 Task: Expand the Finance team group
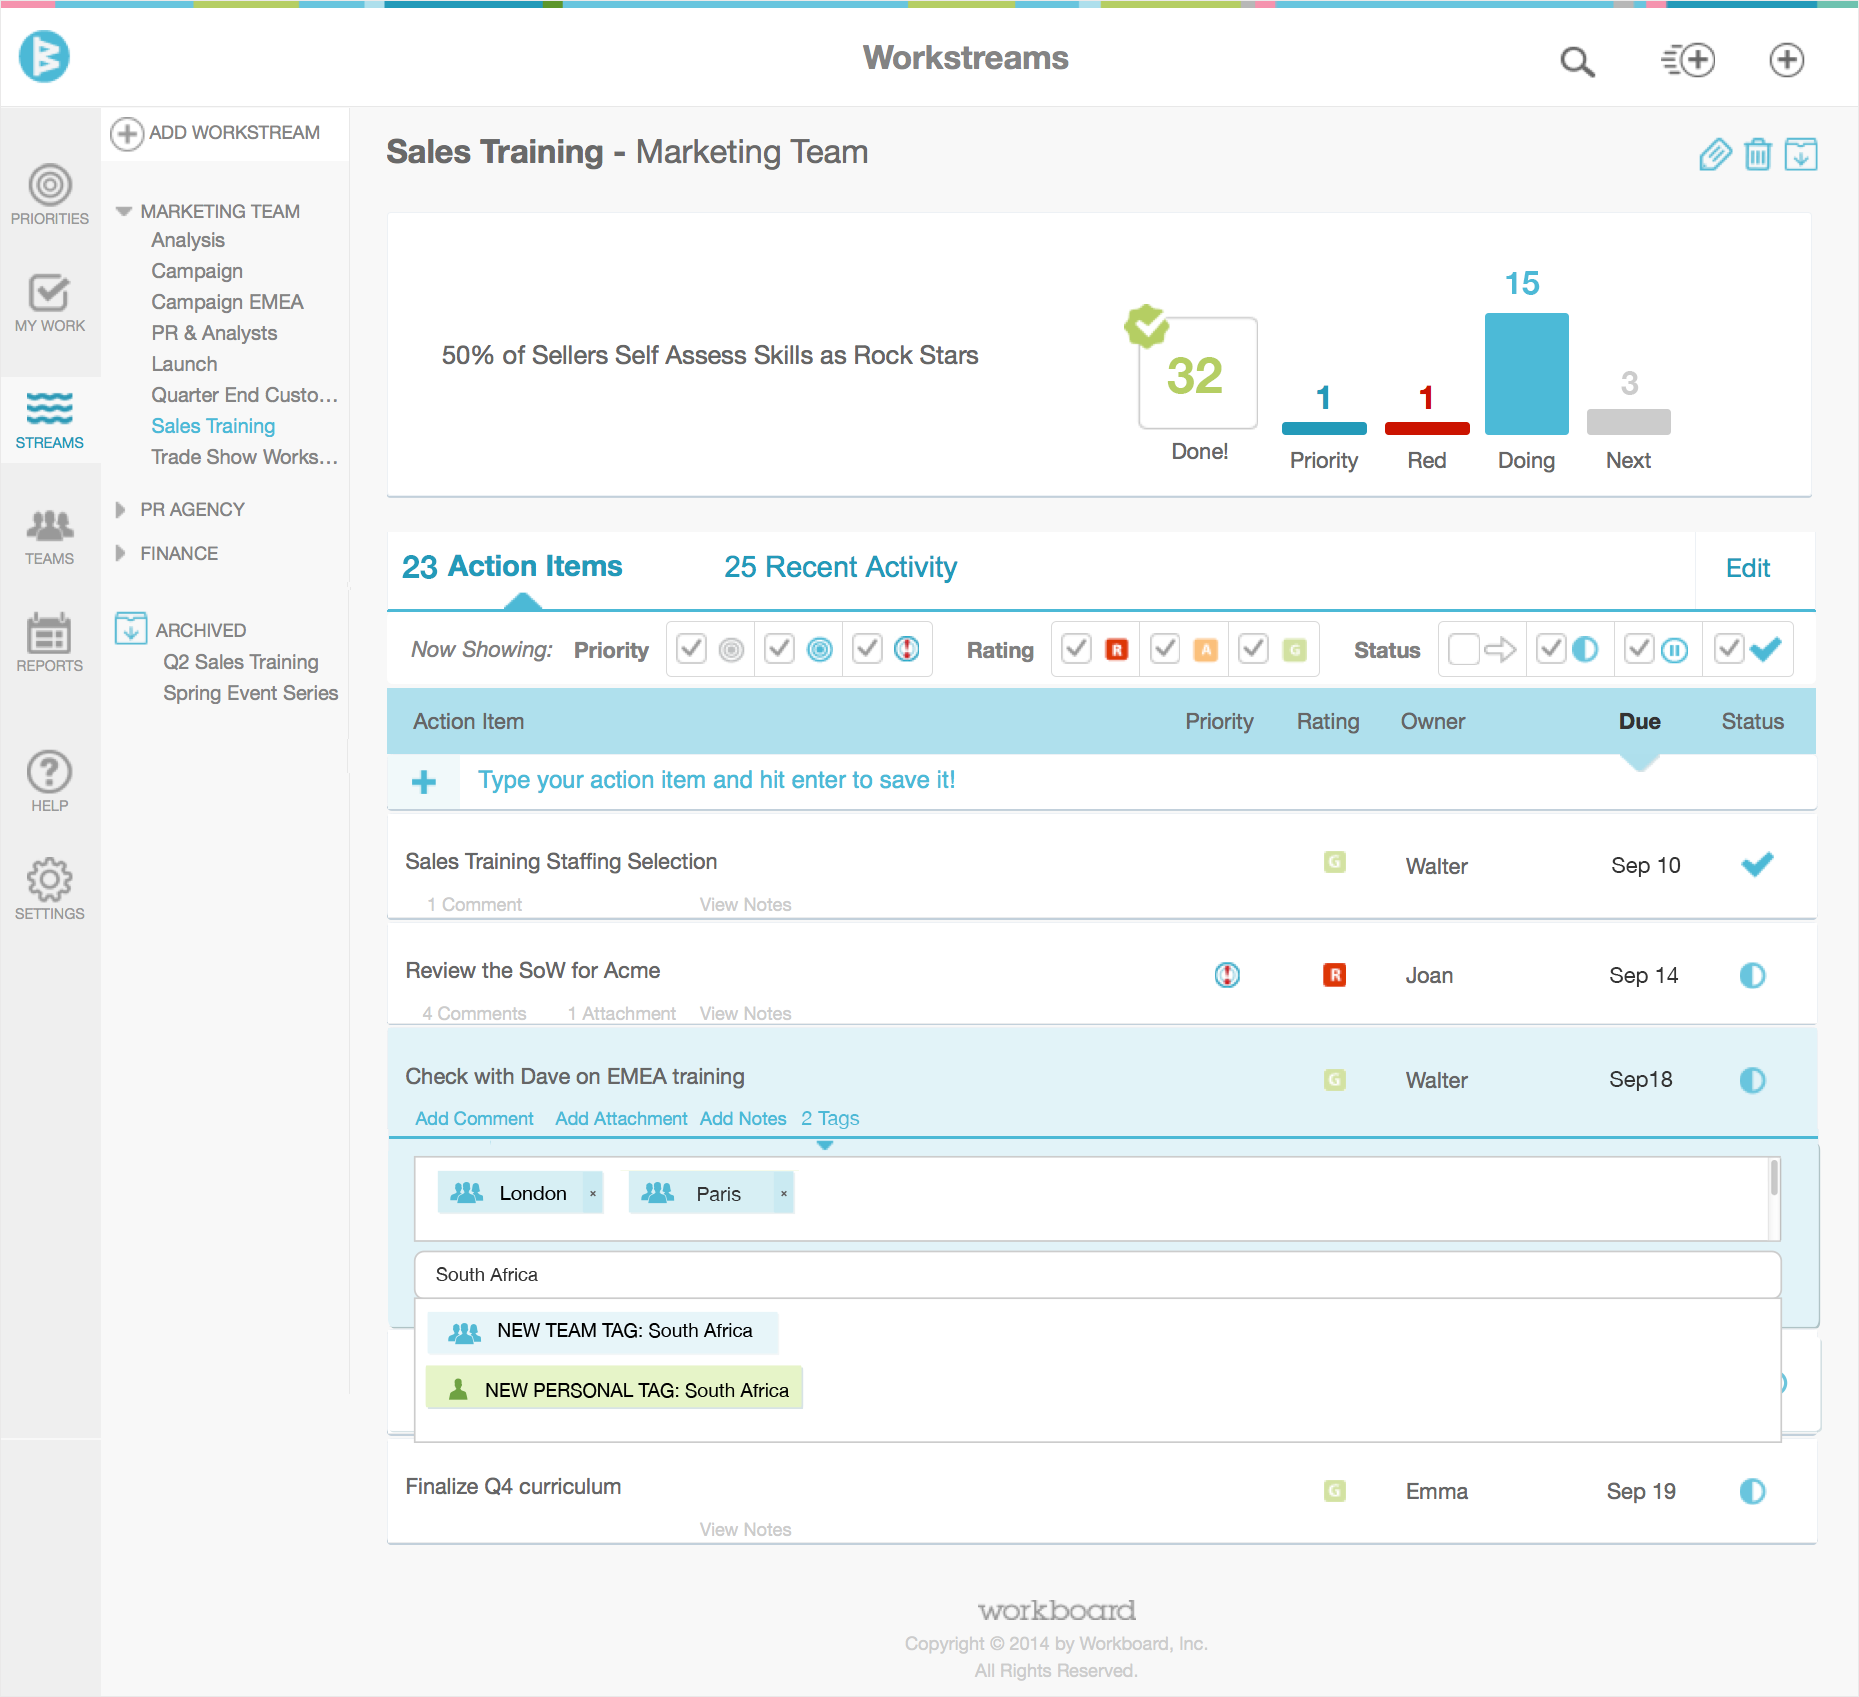coord(121,554)
